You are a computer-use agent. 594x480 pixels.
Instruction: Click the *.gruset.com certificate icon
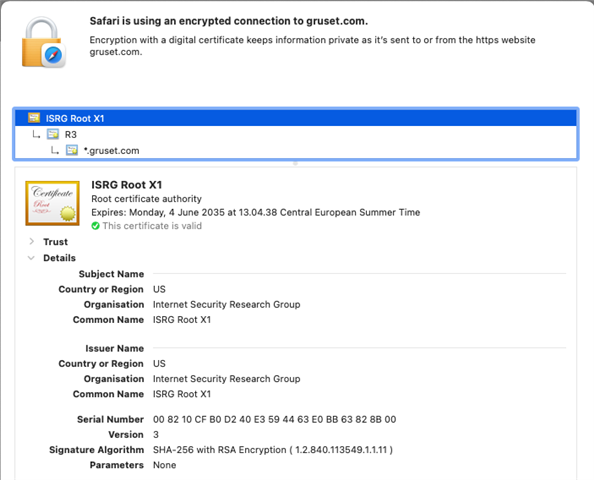tap(72, 150)
